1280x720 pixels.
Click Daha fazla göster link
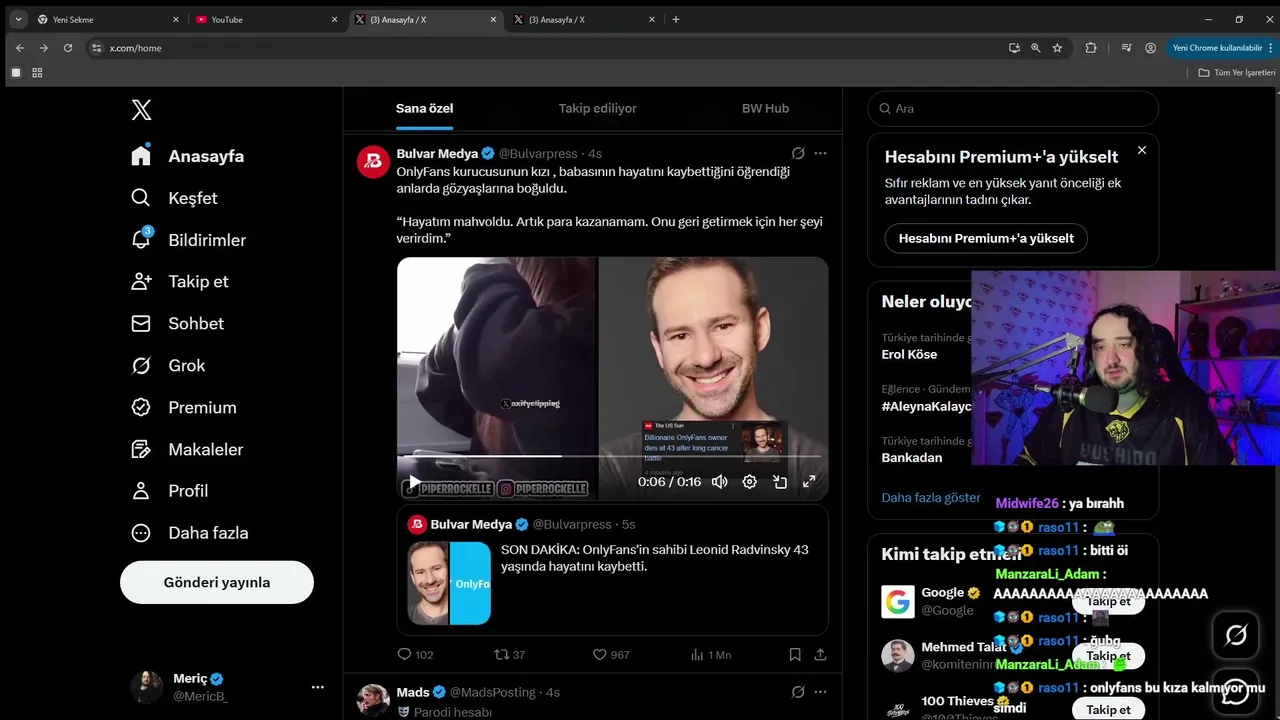tap(931, 497)
